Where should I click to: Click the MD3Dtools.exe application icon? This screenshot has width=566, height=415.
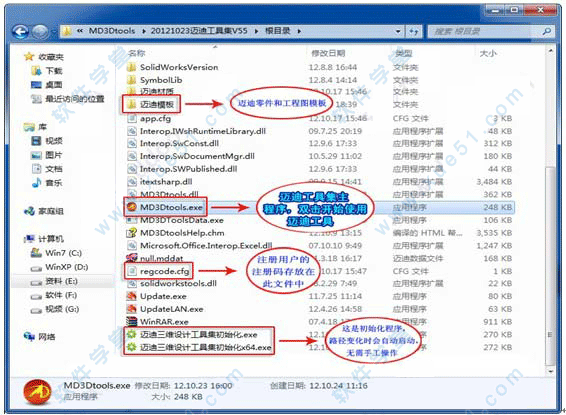coord(131,208)
